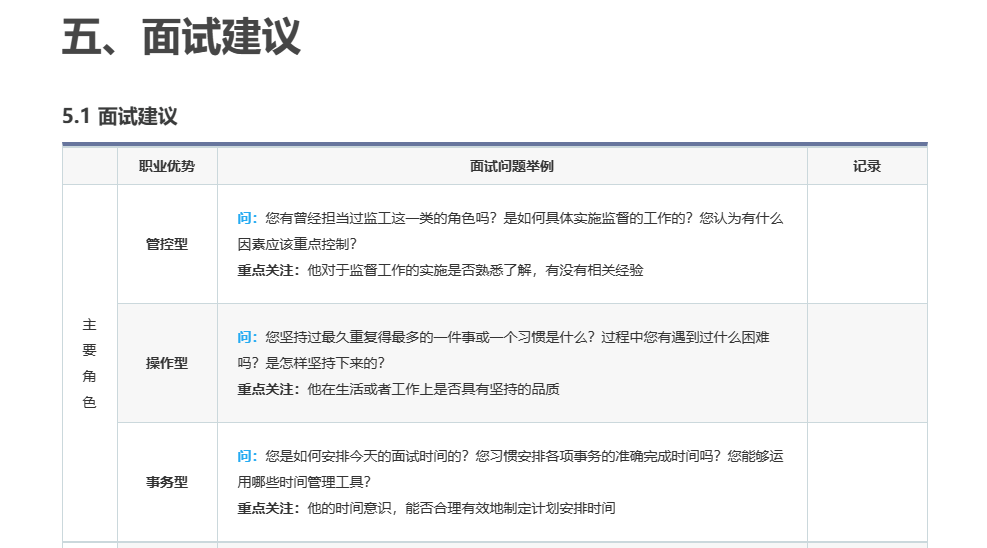Select the 重点关注 line about 坚持的品质
The image size is (987, 548).
click(x=398, y=389)
